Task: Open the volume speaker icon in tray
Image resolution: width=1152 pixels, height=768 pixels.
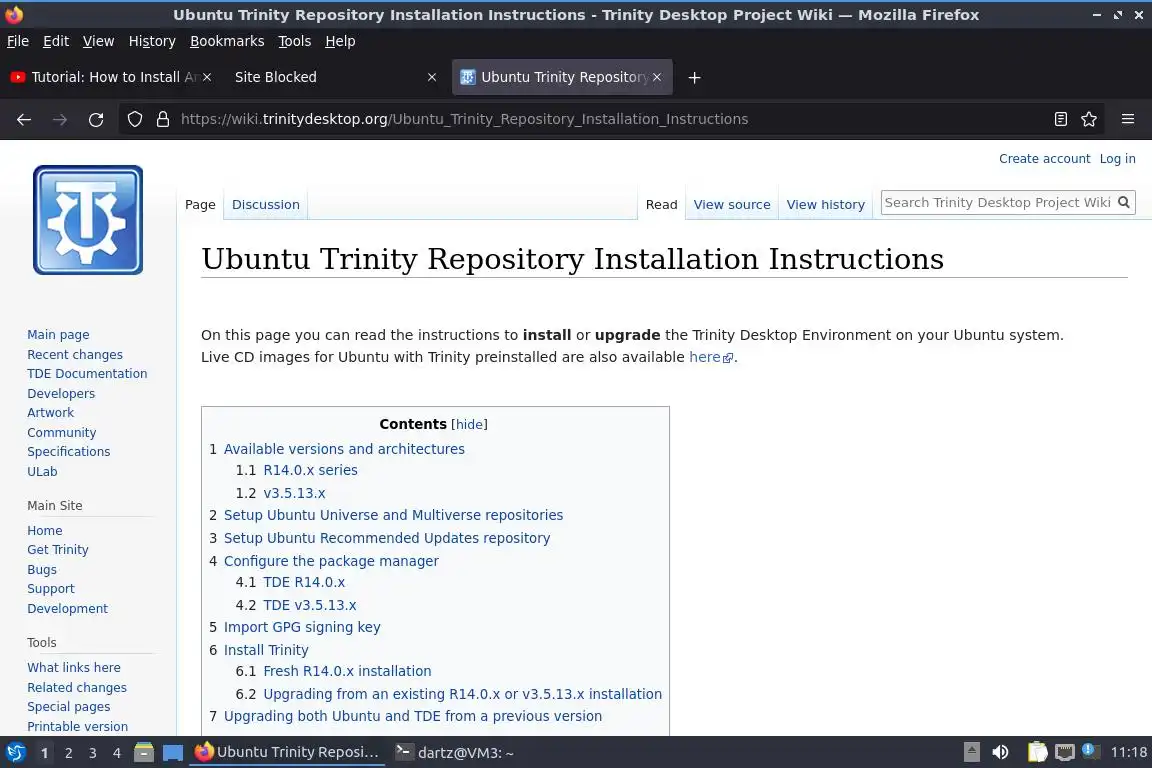Action: (1000, 752)
